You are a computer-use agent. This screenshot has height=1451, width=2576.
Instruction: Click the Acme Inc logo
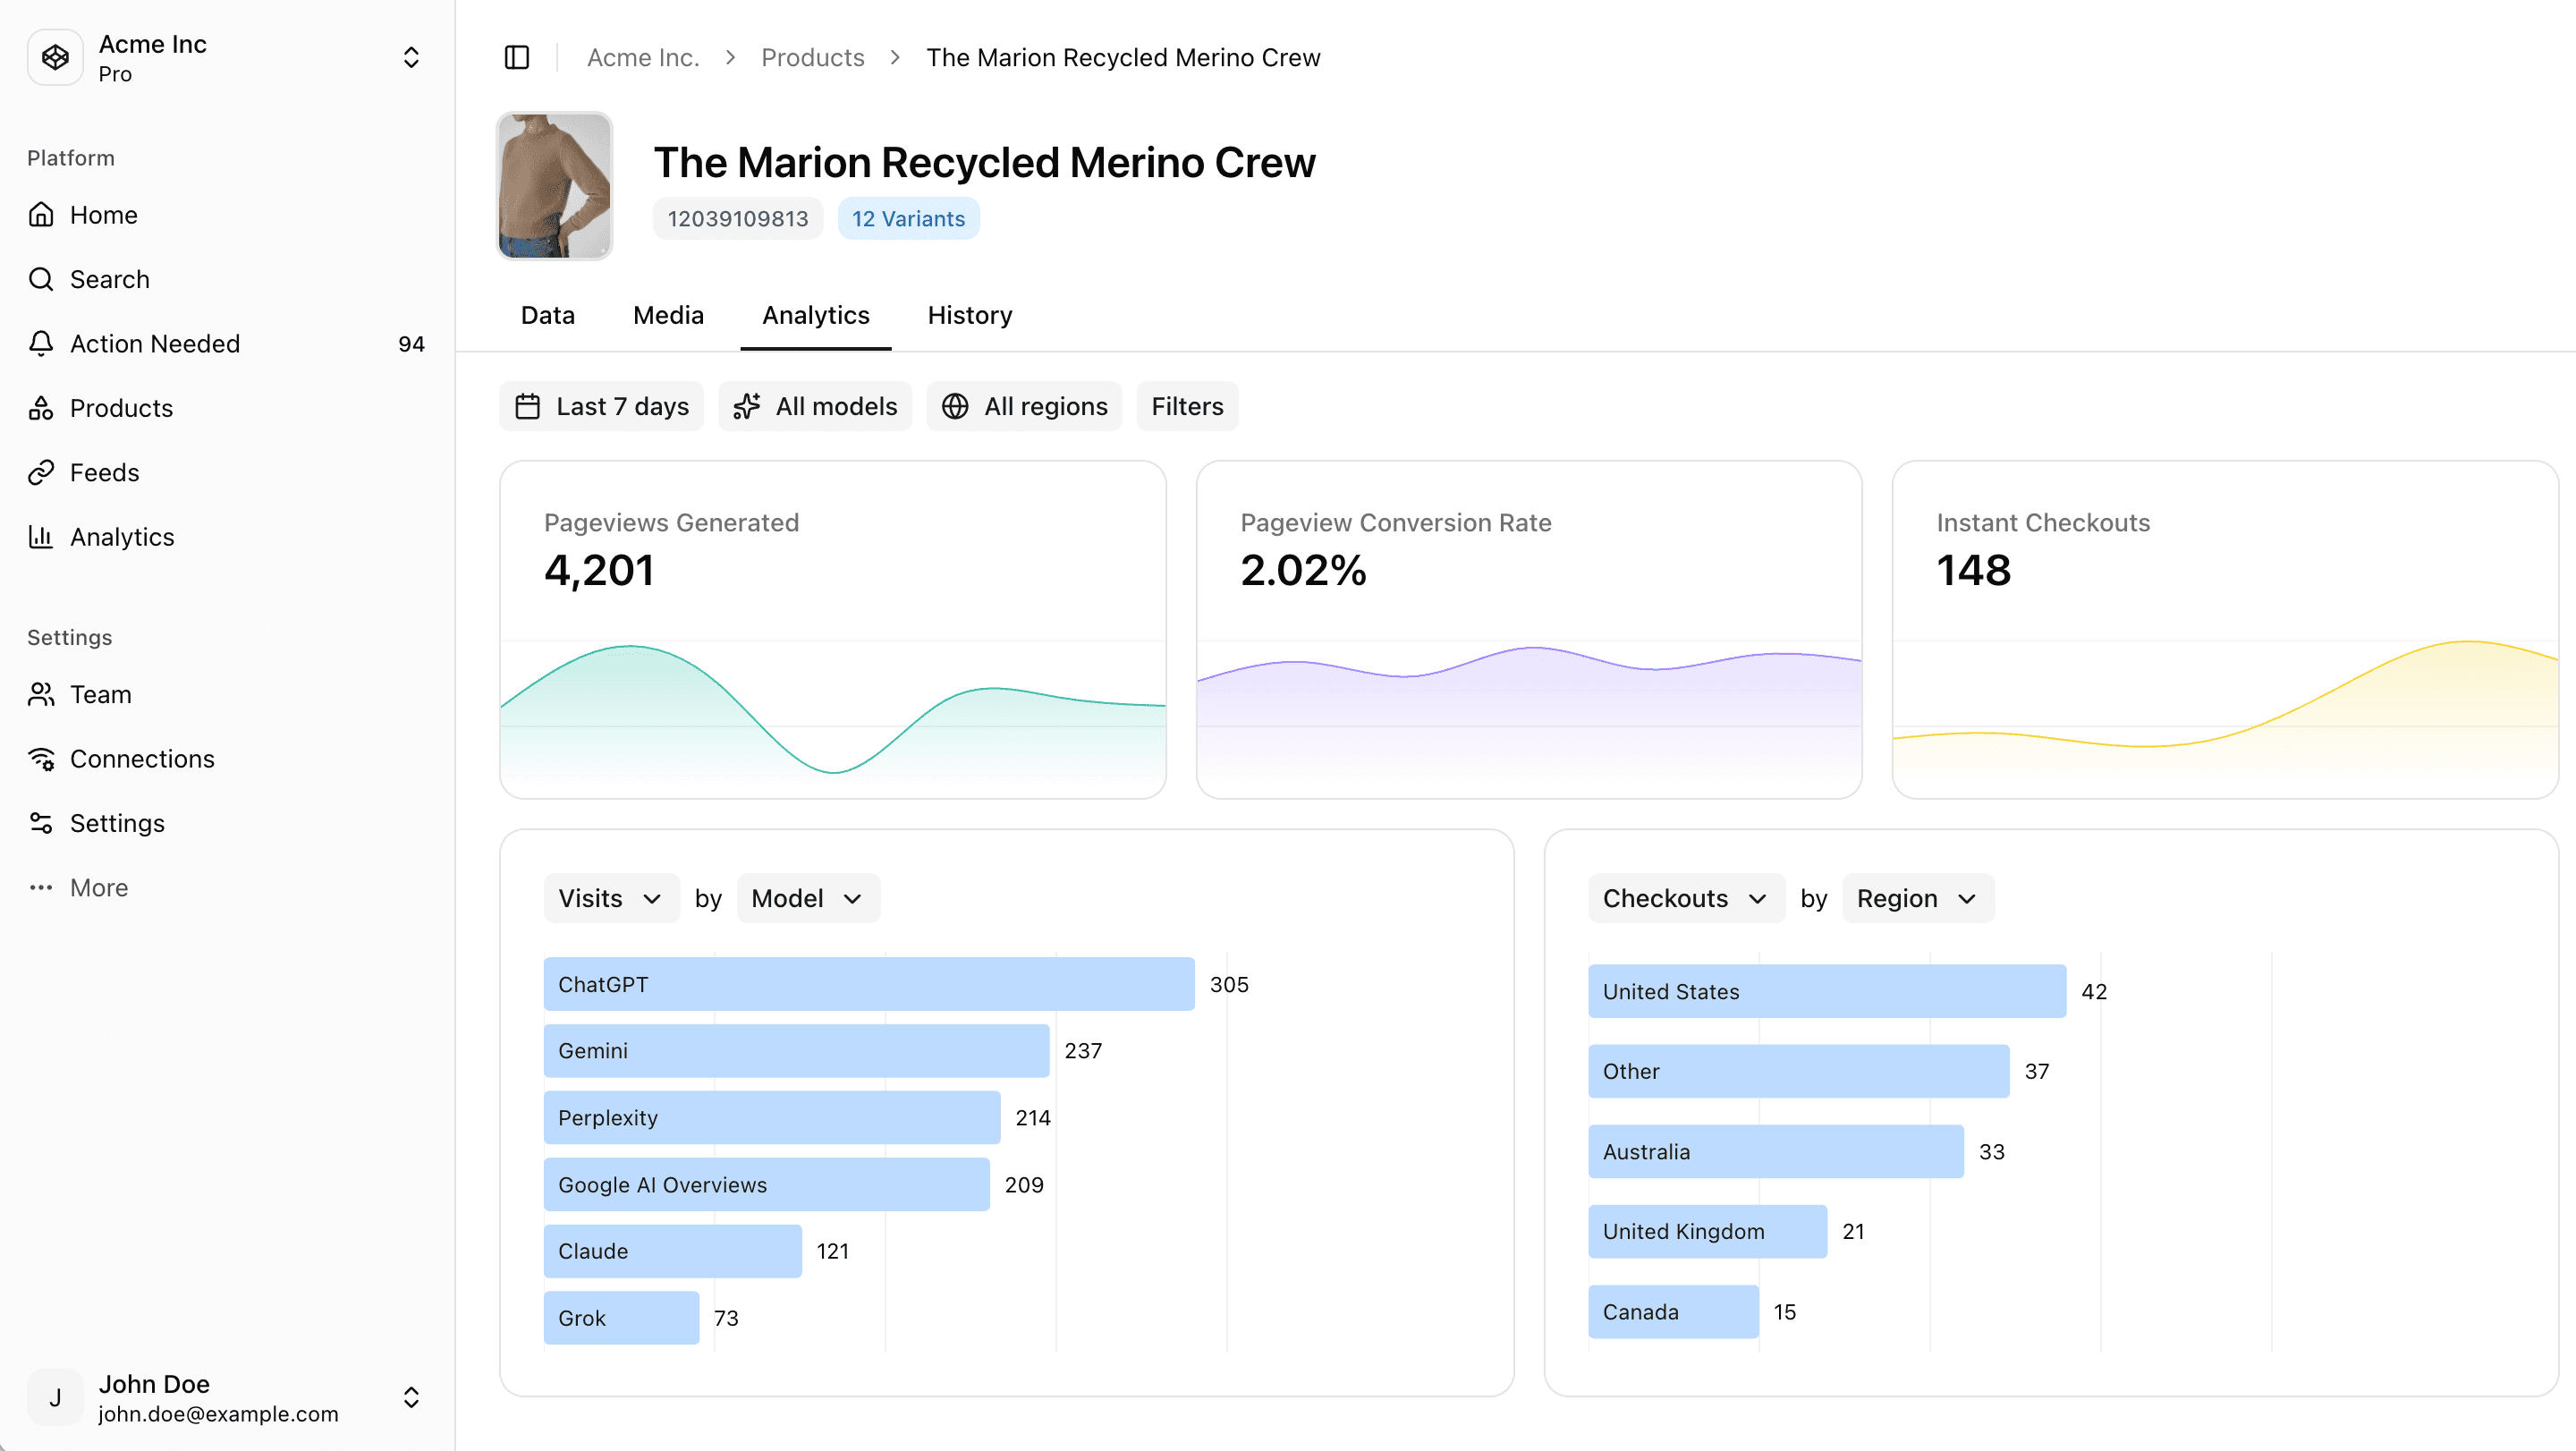[55, 57]
